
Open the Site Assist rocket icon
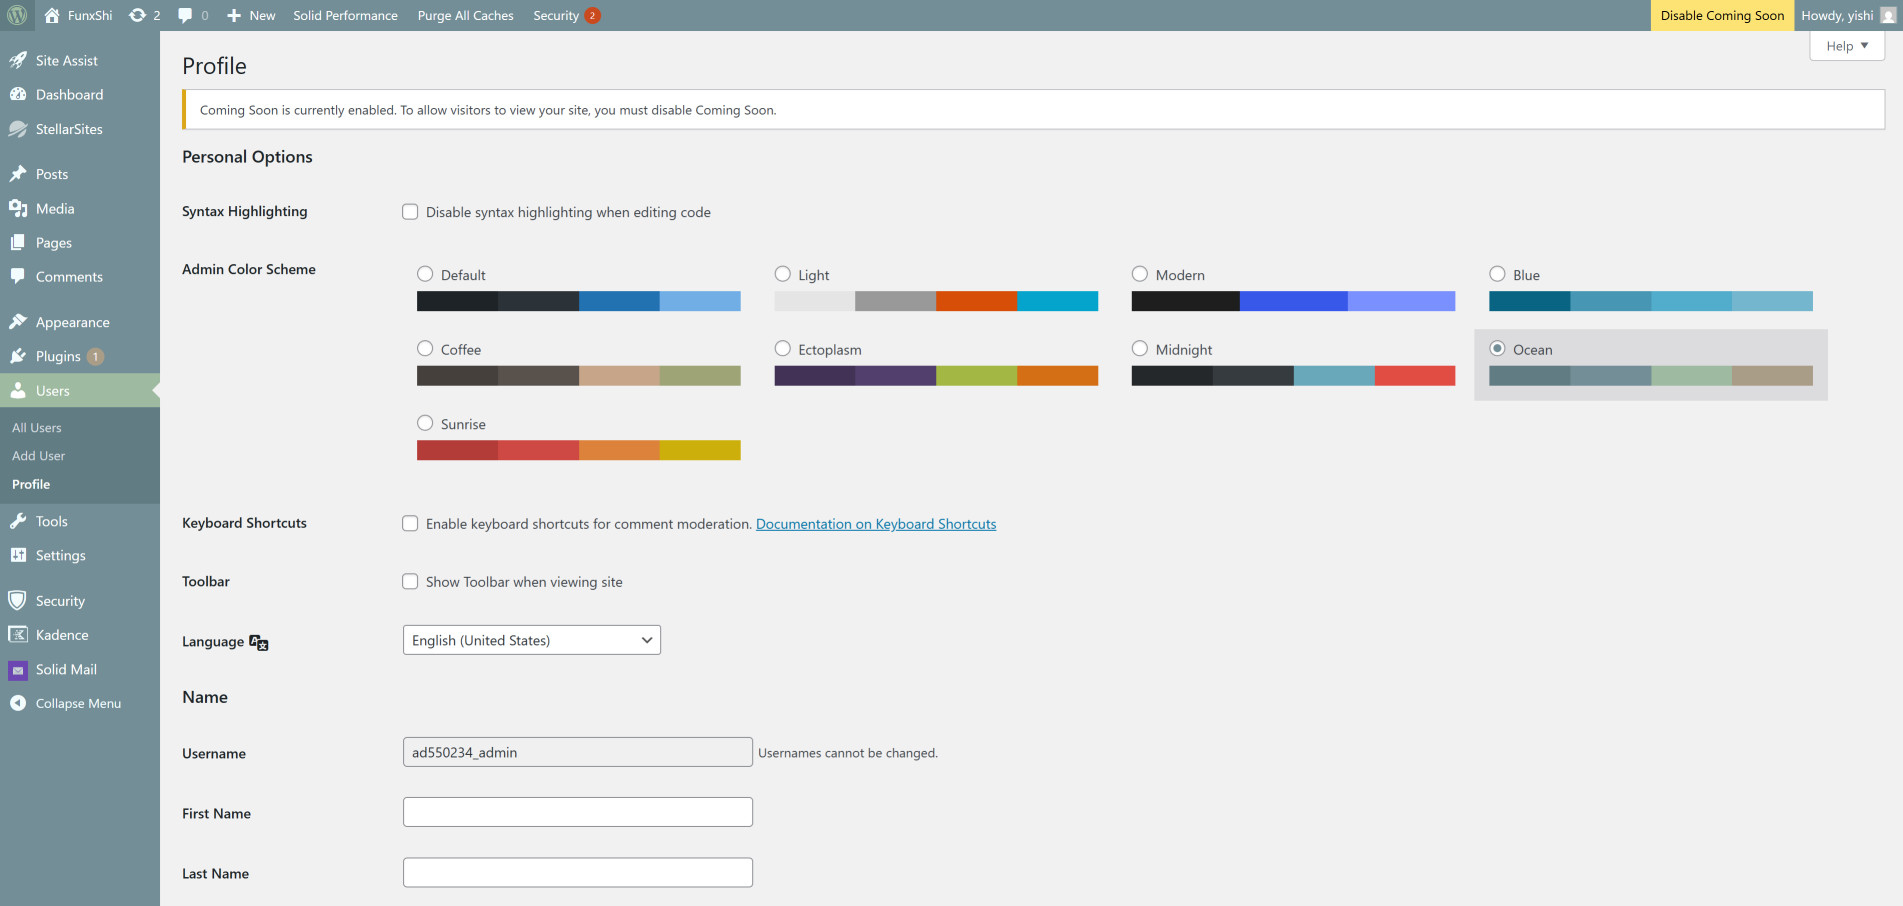(x=18, y=60)
